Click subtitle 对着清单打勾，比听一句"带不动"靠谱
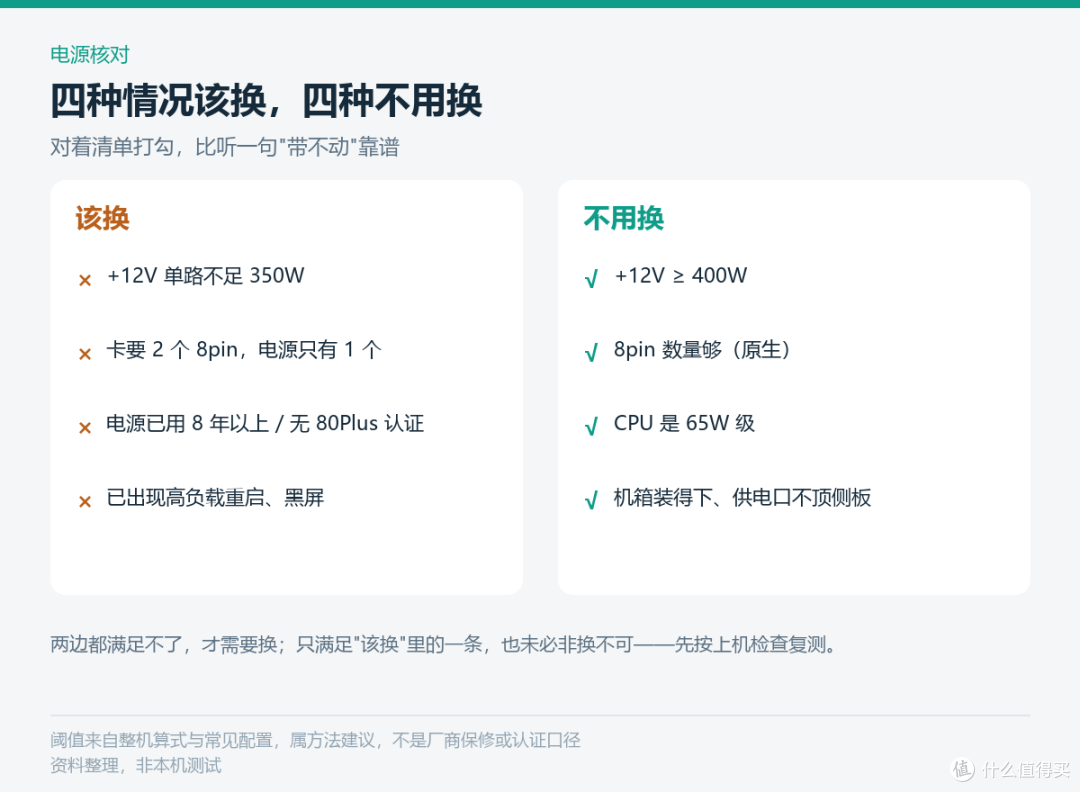The height and width of the screenshot is (792, 1080). [x=225, y=147]
